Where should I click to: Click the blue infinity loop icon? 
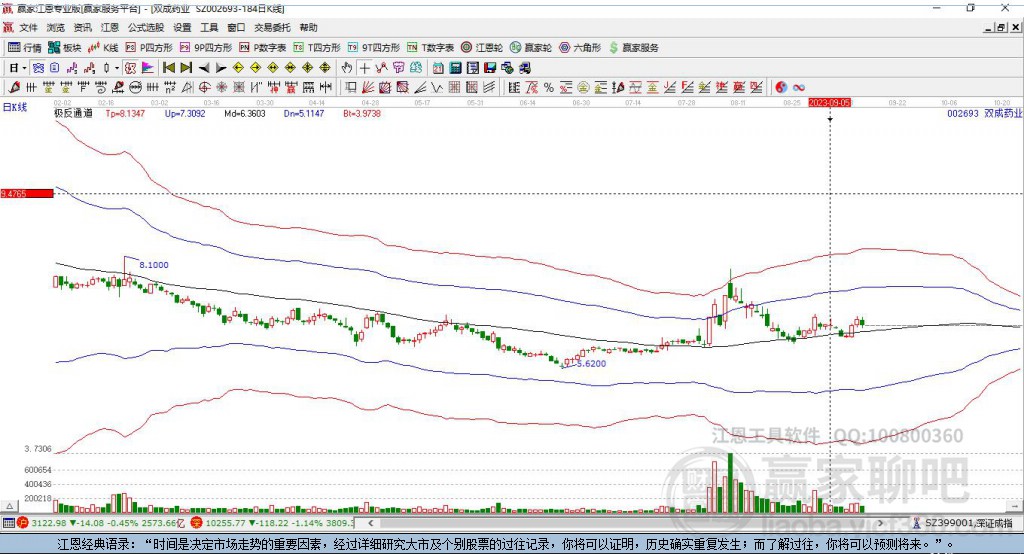[x=799, y=88]
